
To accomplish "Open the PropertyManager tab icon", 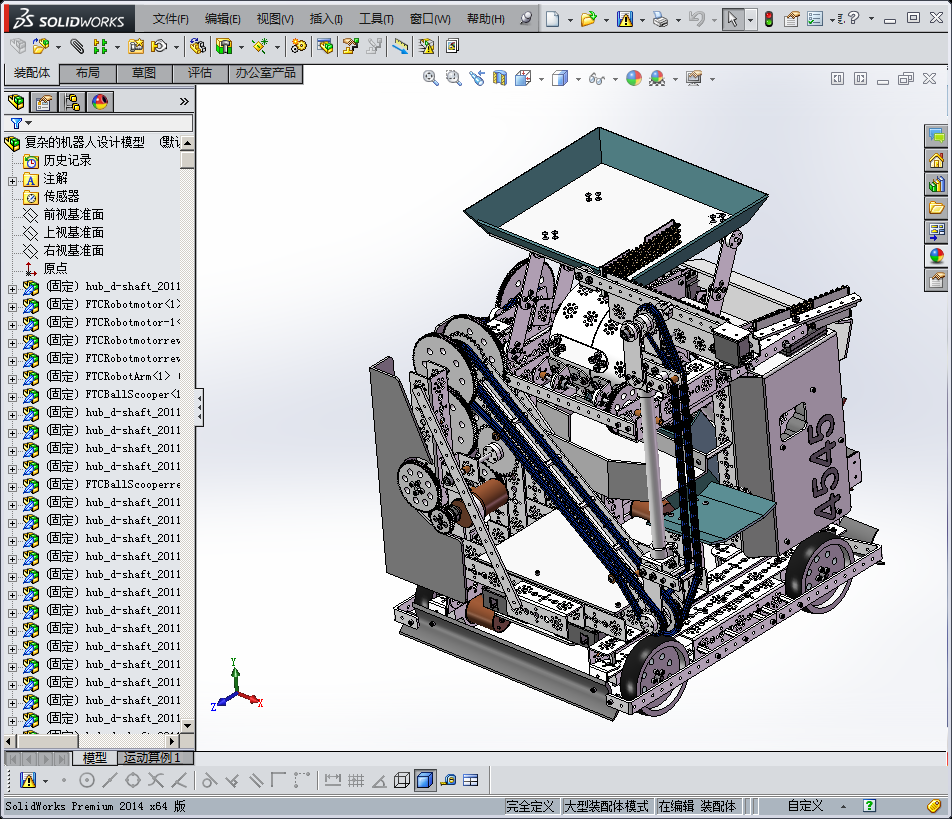I will [x=44, y=101].
